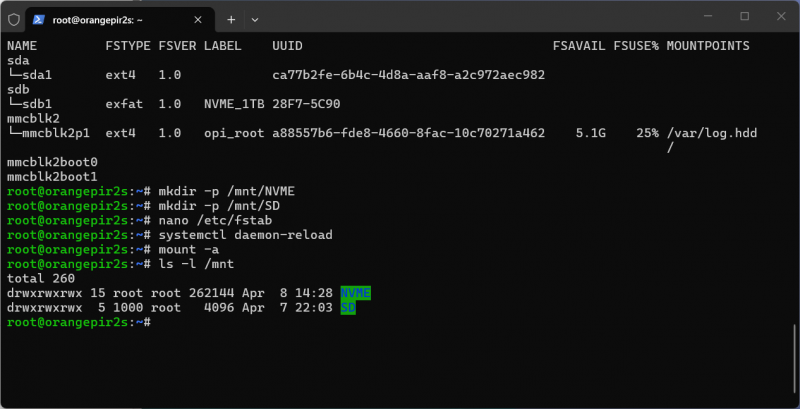Click the MOUNTPOINTS column header text
Screen dimensions: 800x409
tap(708, 46)
